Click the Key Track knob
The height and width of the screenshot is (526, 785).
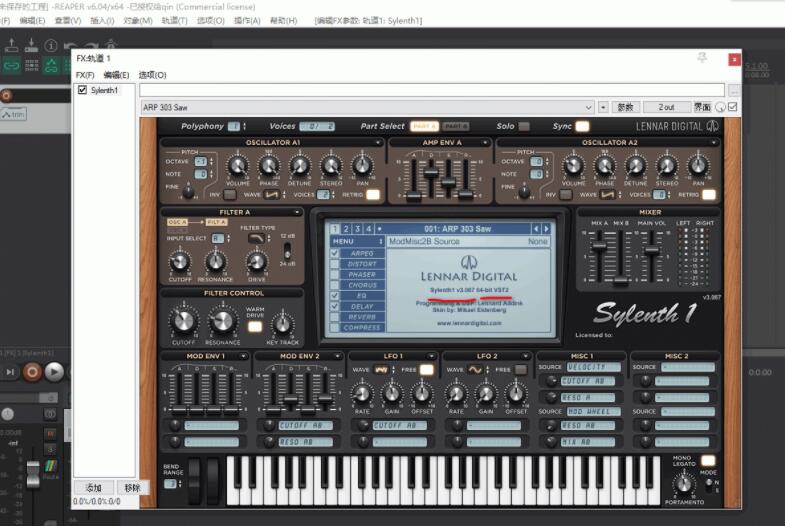[283, 324]
